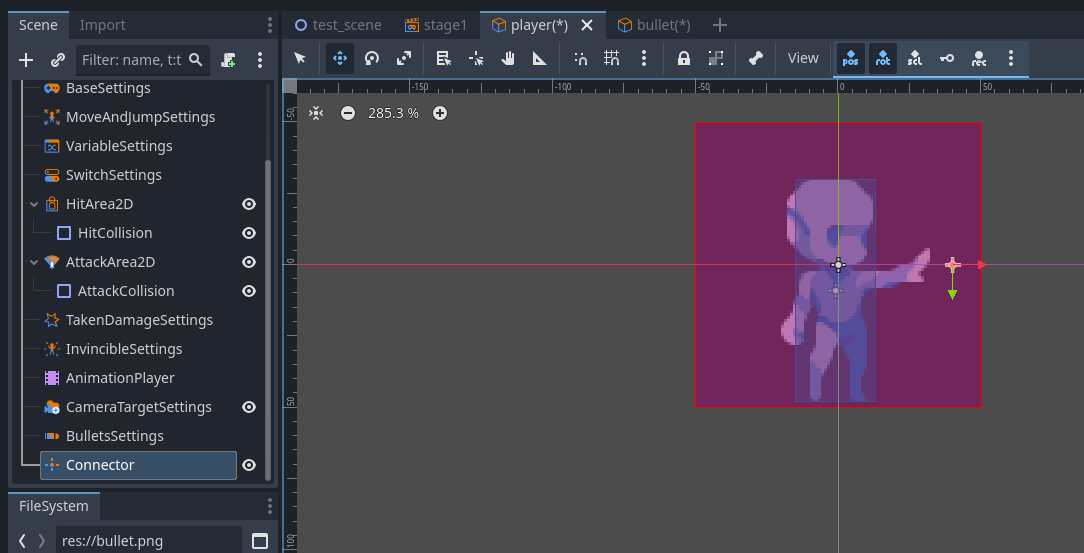The image size is (1084, 553).
Task: Switch to test_scene tab
Action: [x=337, y=25]
